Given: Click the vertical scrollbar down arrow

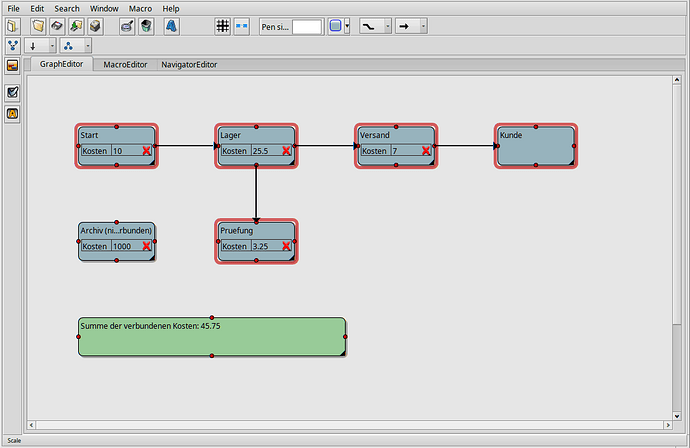Looking at the screenshot, I should [x=677, y=416].
